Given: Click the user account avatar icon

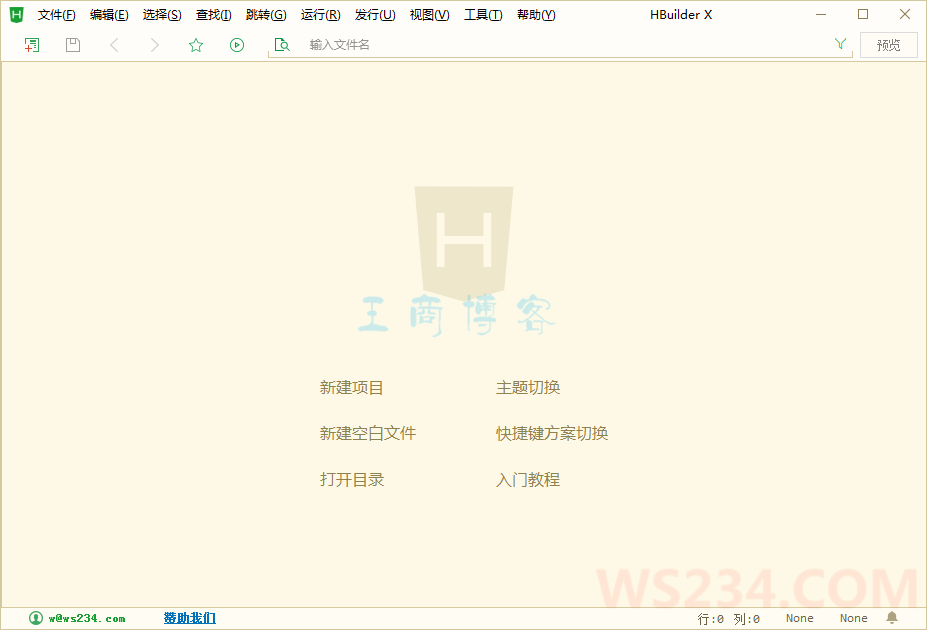Looking at the screenshot, I should pyautogui.click(x=36, y=618).
